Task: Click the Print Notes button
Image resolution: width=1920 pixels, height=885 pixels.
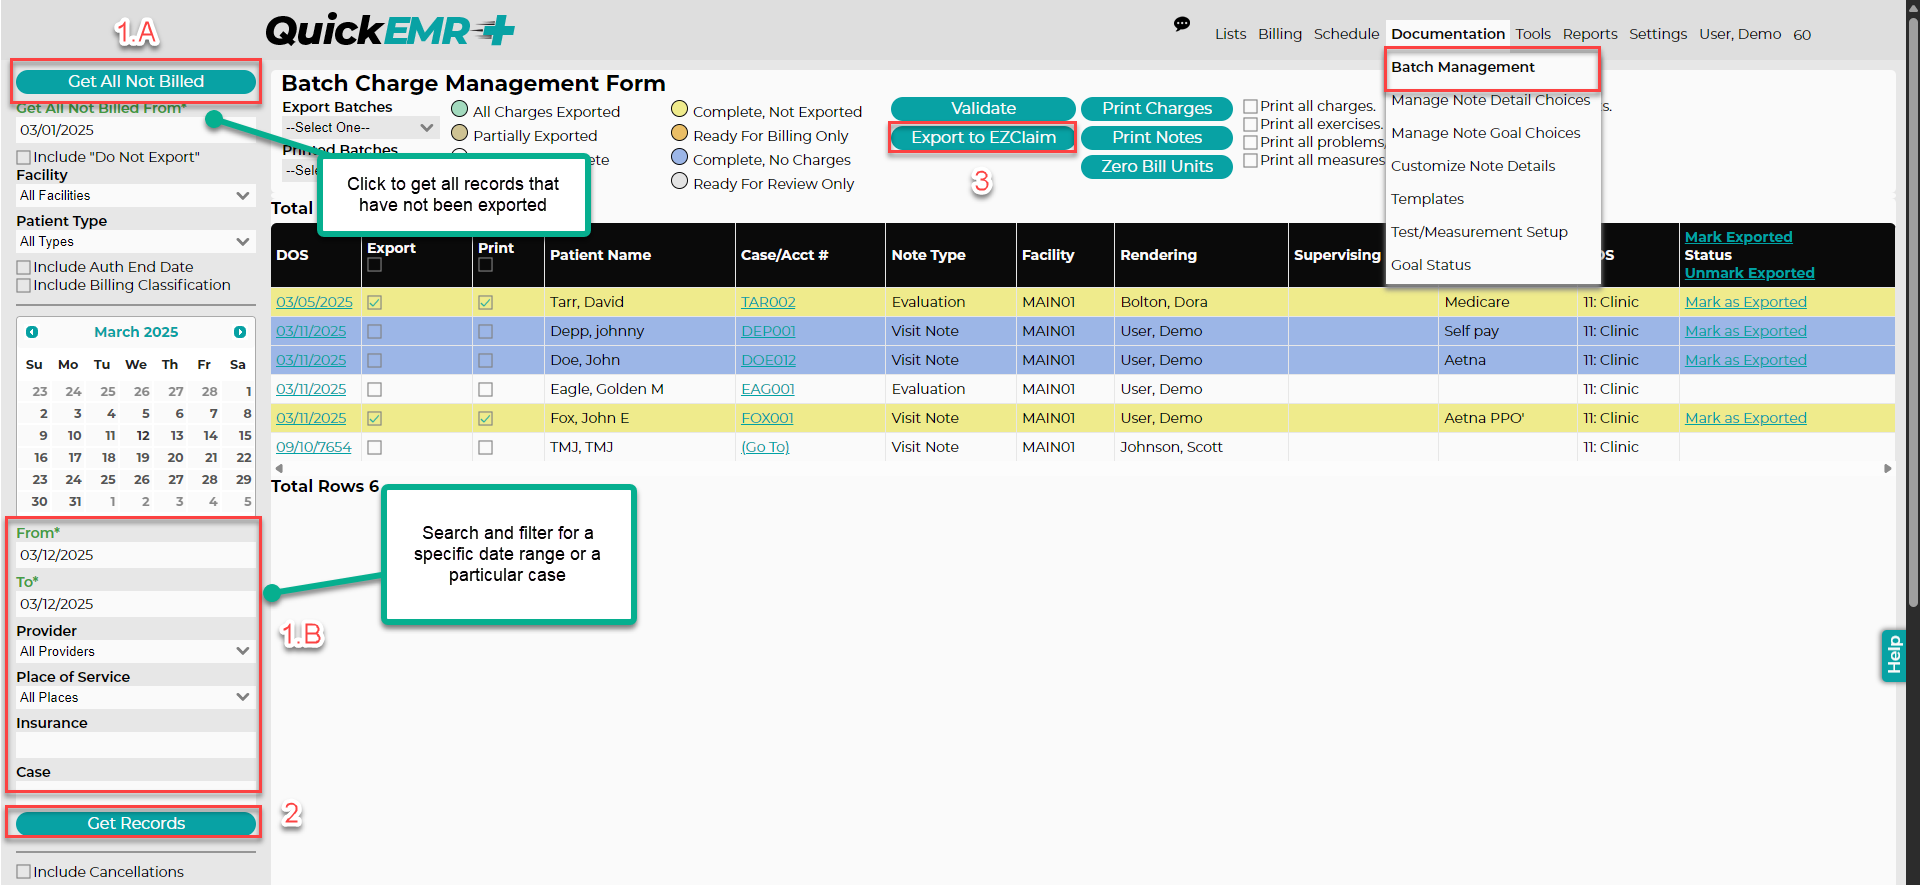Action: click(x=1157, y=138)
